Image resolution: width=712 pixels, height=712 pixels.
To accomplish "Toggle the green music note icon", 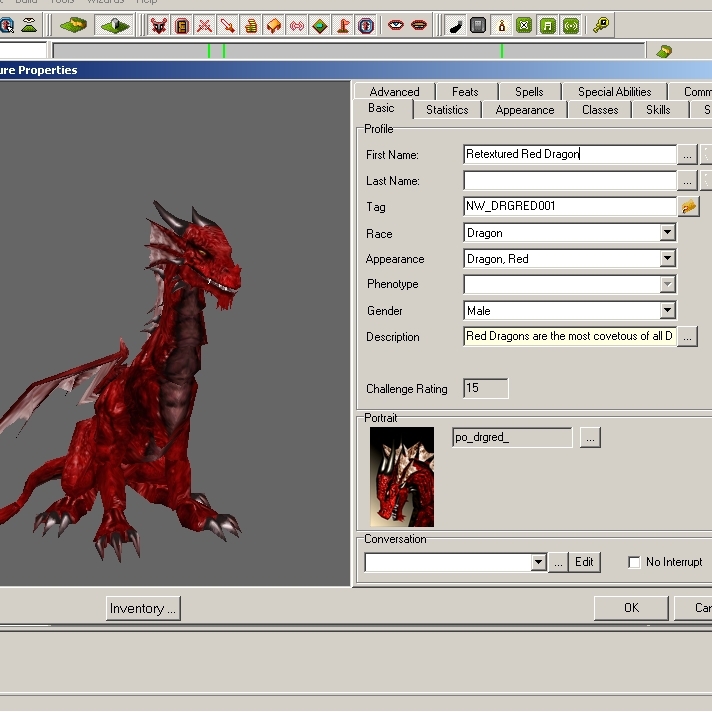I will pos(547,25).
